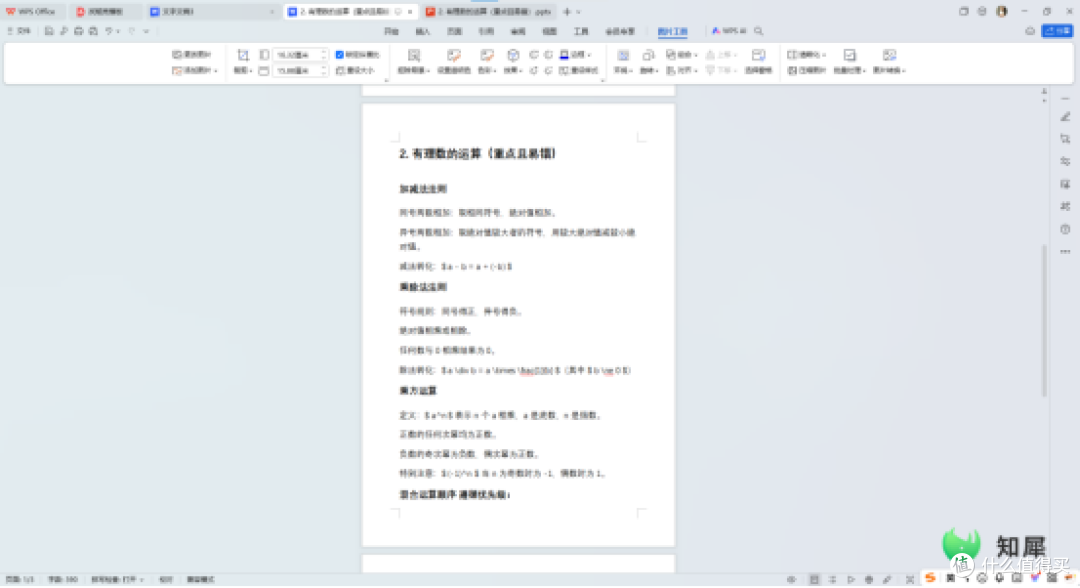The height and width of the screenshot is (588, 1080).
Task: Click the 加减法法则 subheading in document
Action: coord(423,189)
